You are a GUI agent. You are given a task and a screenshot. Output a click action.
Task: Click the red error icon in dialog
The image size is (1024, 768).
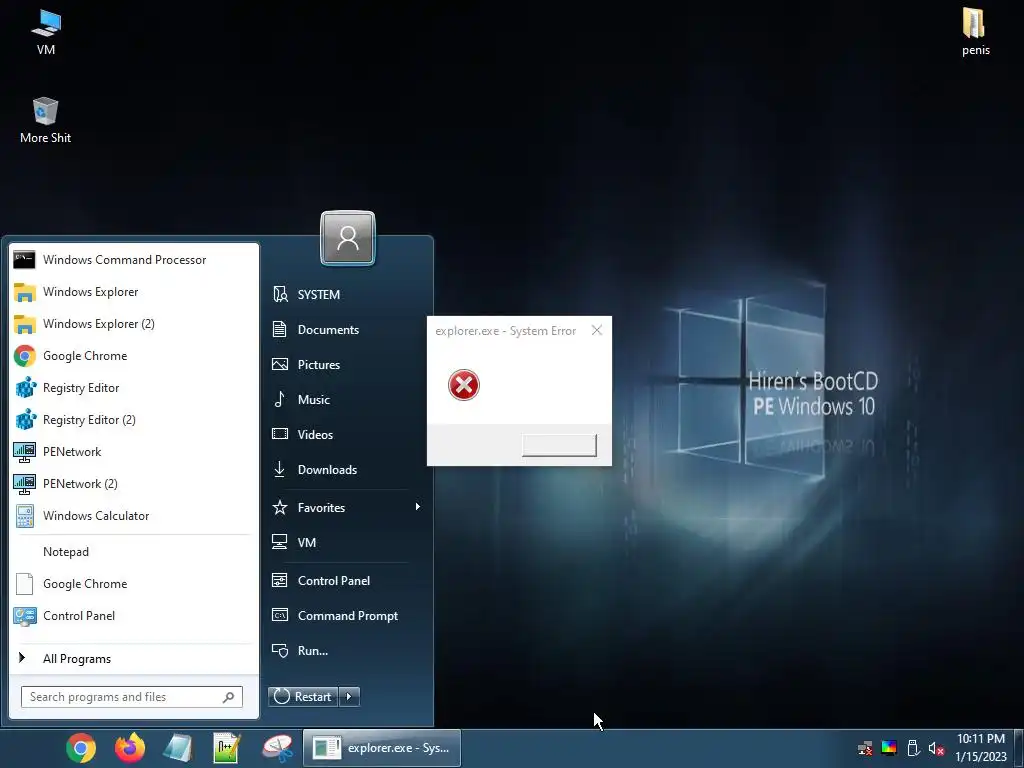tap(464, 385)
